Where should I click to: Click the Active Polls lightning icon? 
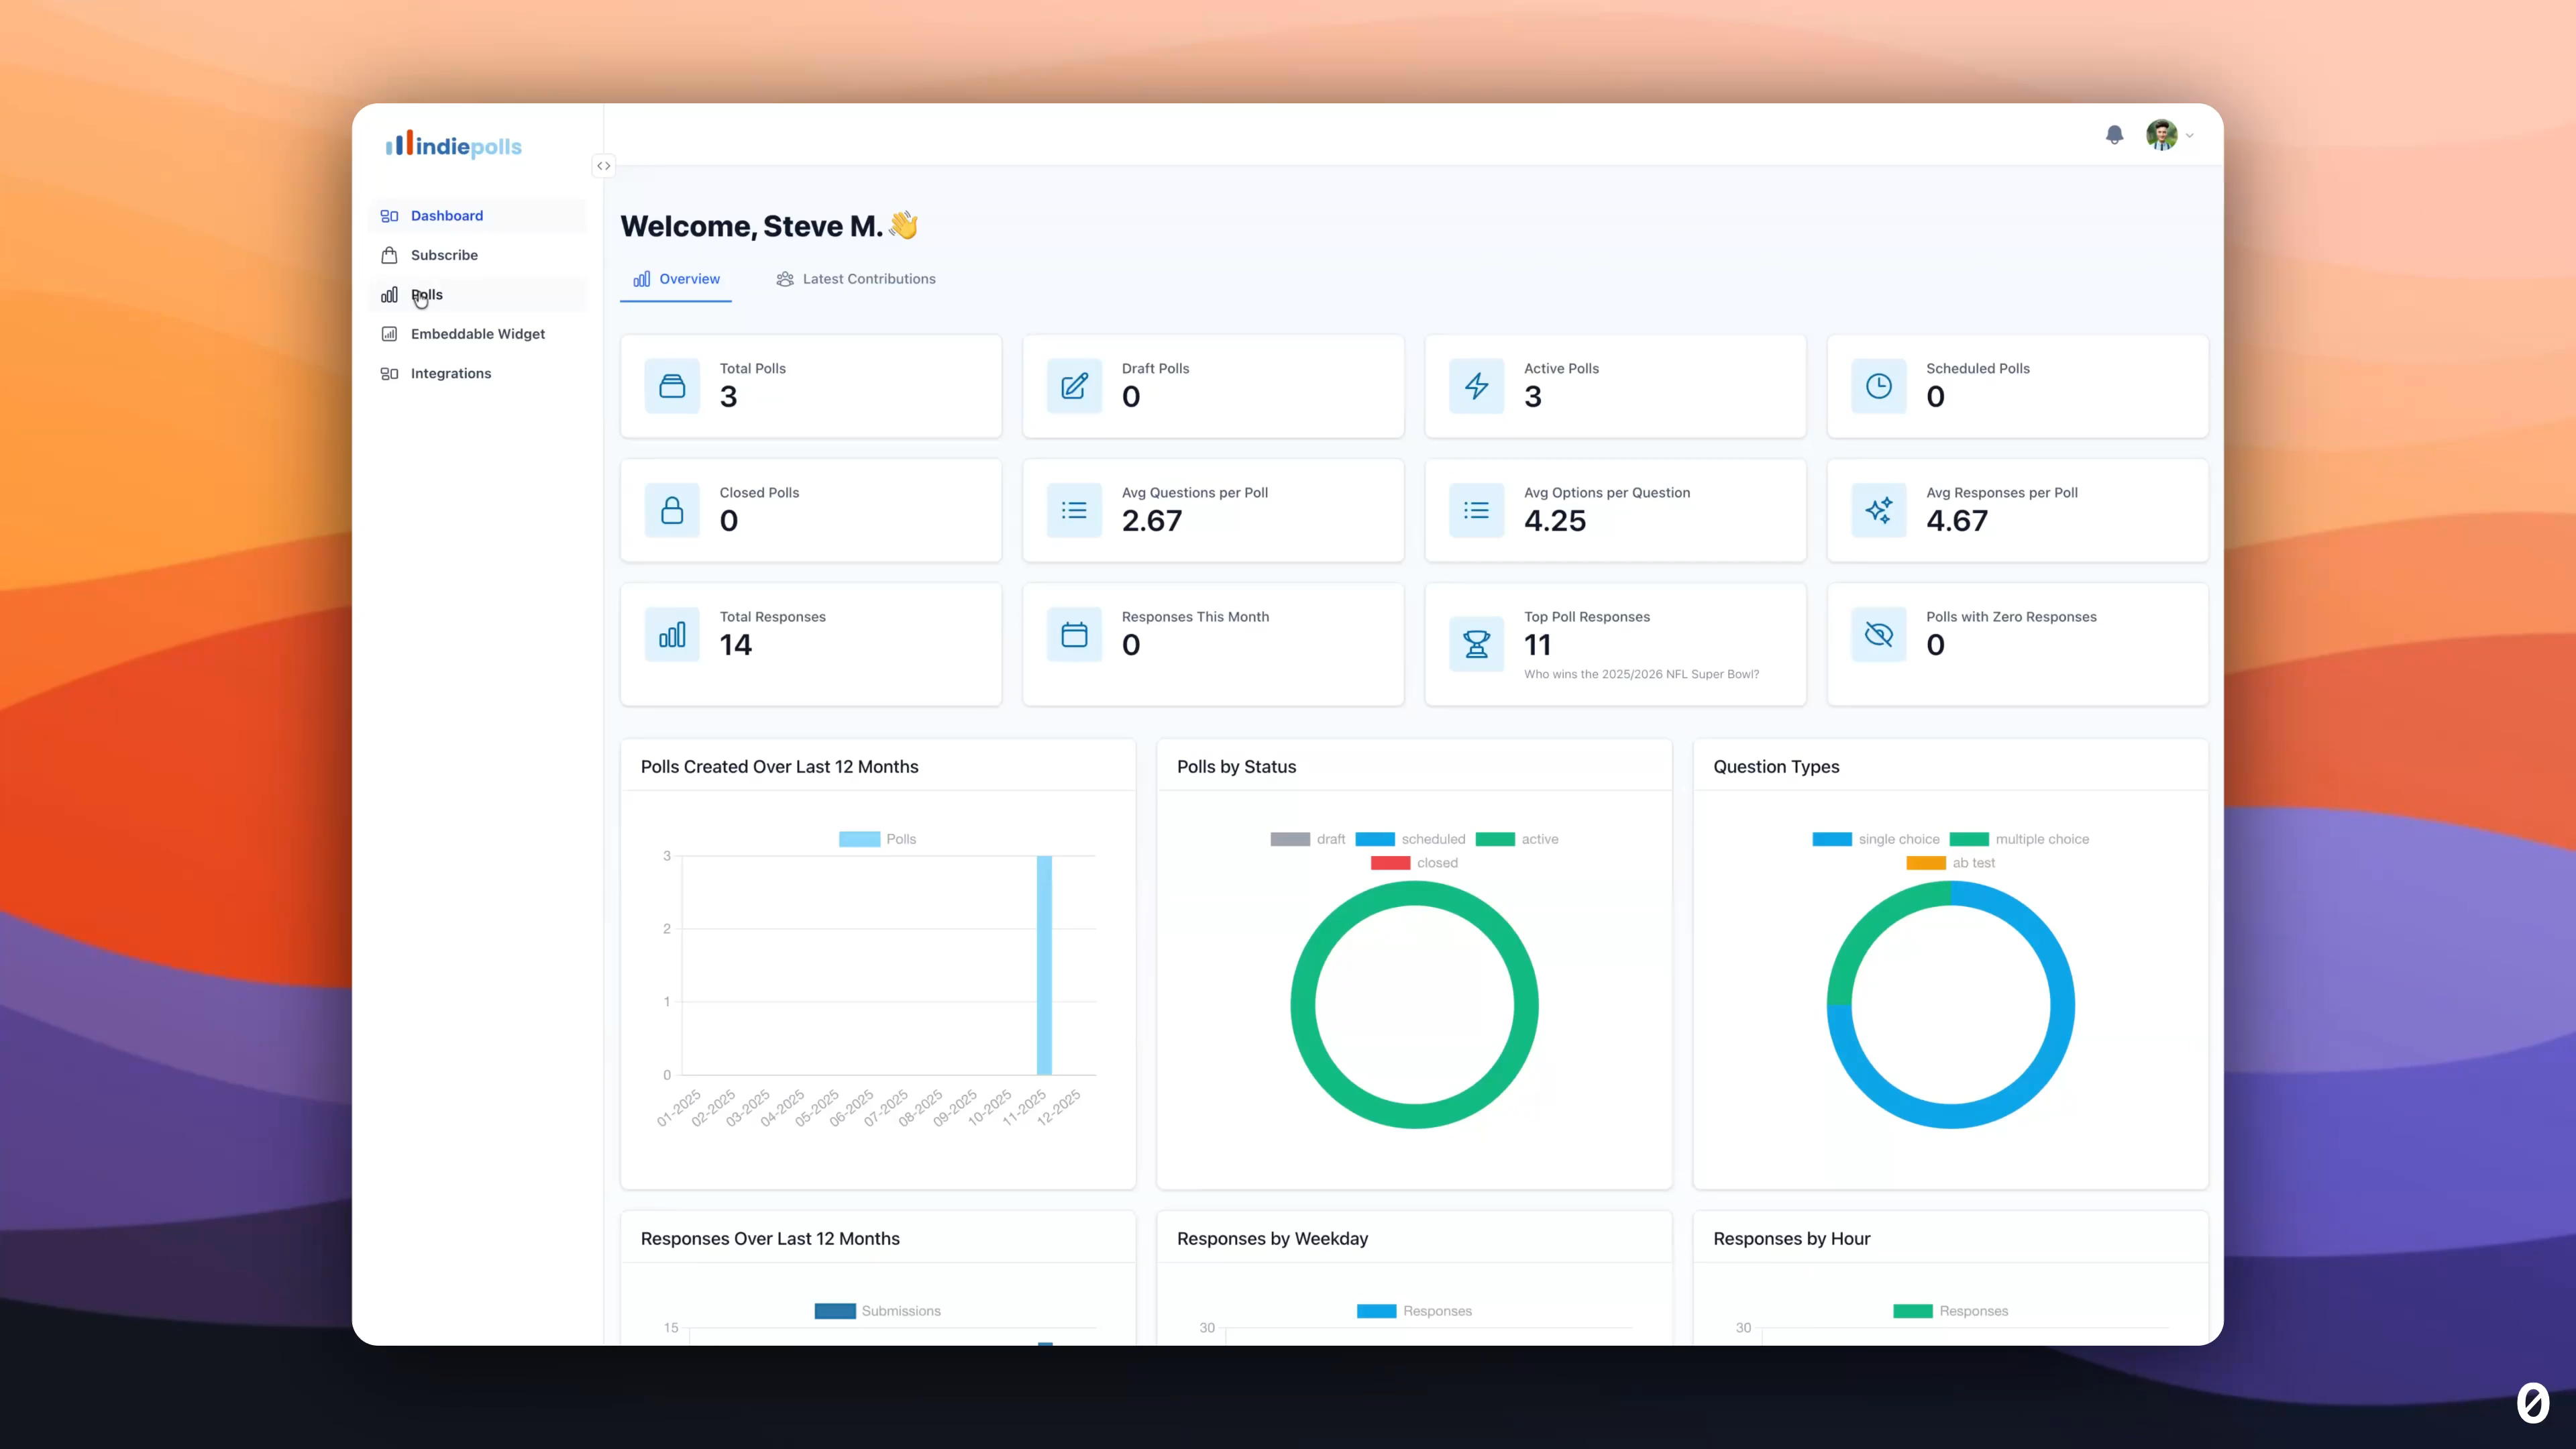[1477, 386]
